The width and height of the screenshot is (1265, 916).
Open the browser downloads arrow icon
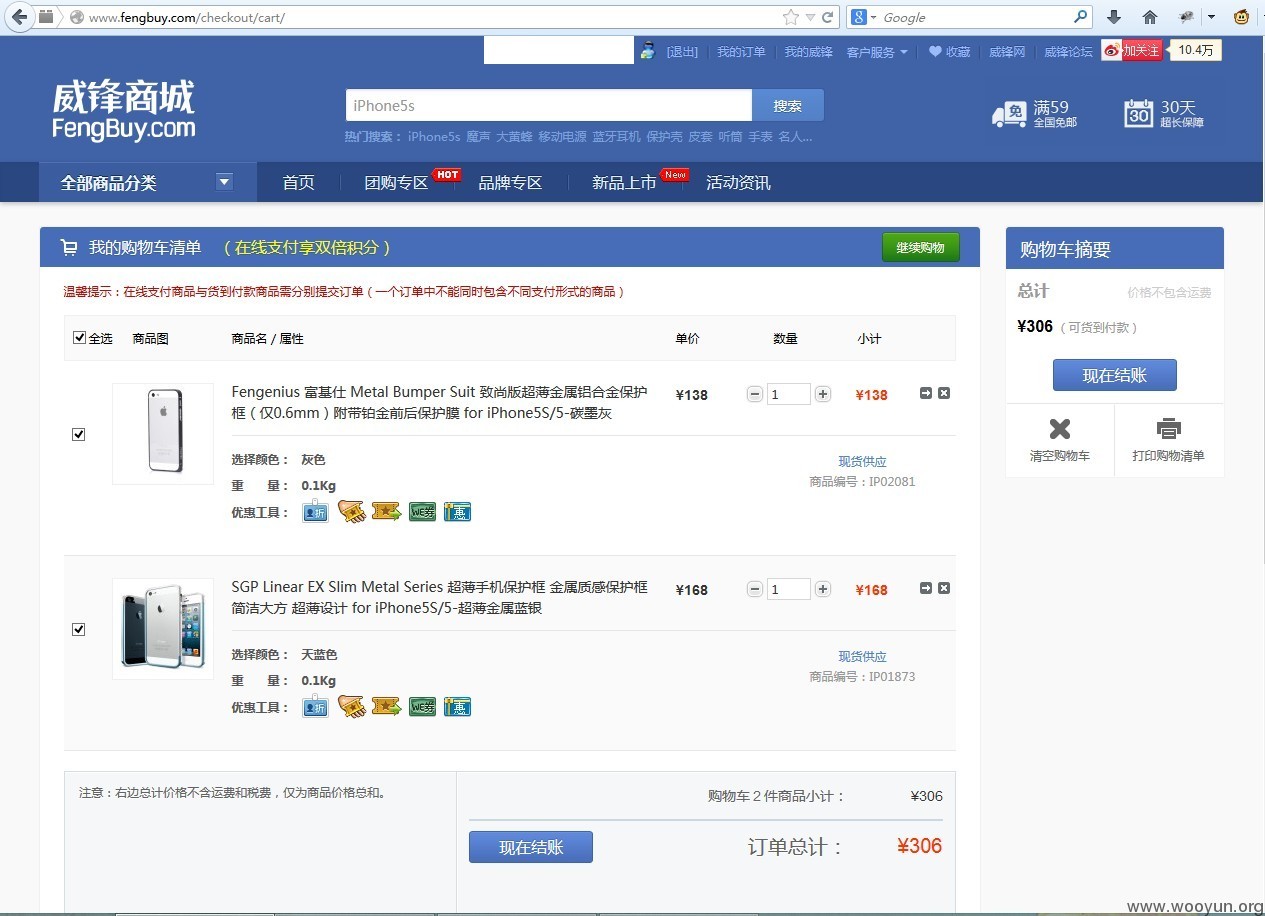point(1114,17)
